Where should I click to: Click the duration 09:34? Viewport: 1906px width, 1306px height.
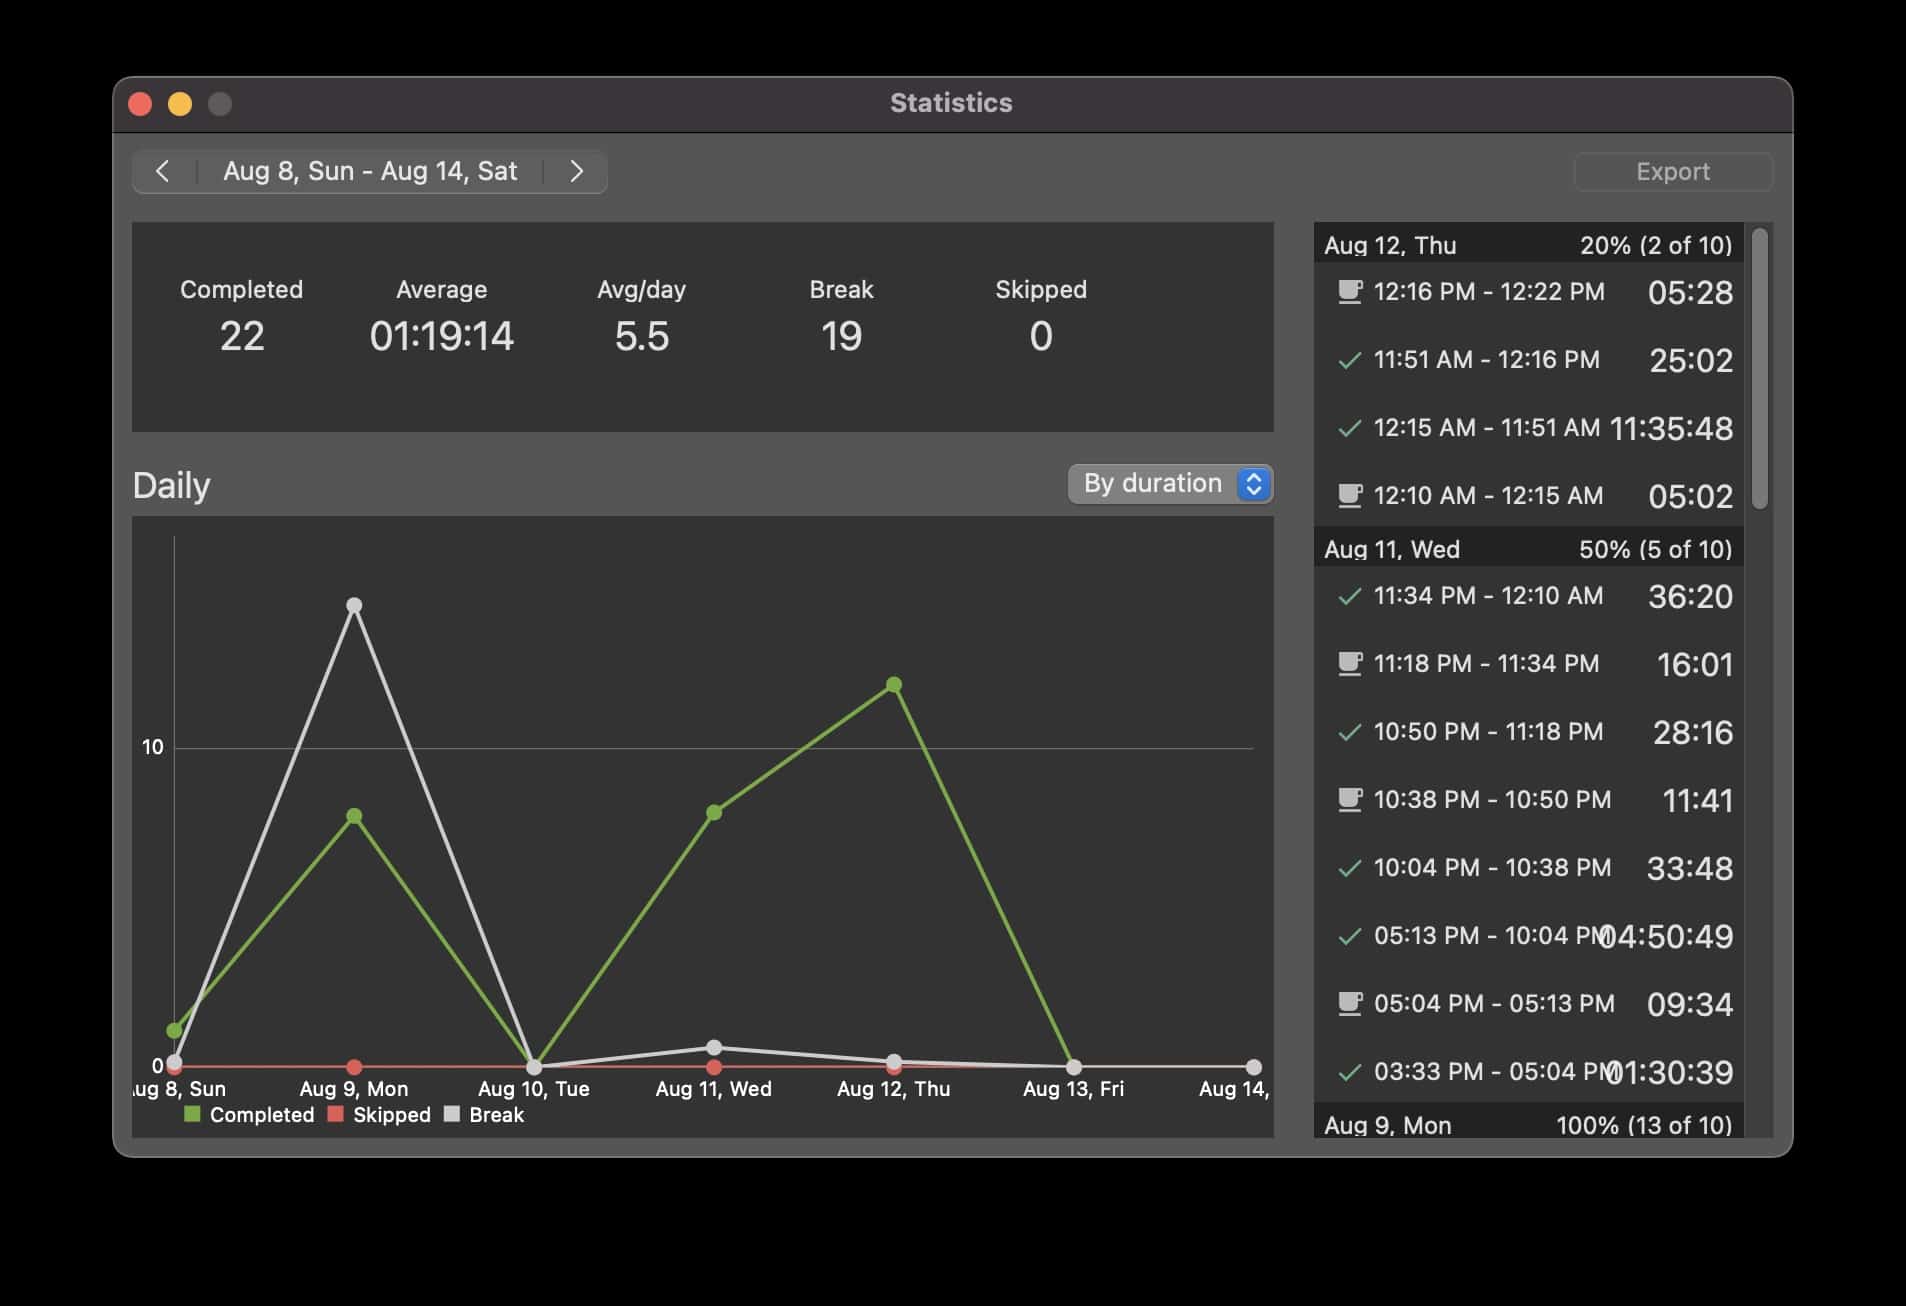1690,1004
